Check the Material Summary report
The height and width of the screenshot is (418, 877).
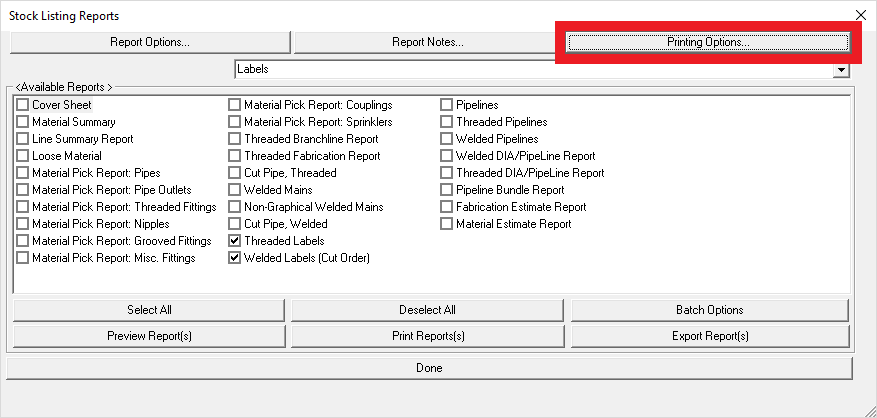tap(22, 122)
